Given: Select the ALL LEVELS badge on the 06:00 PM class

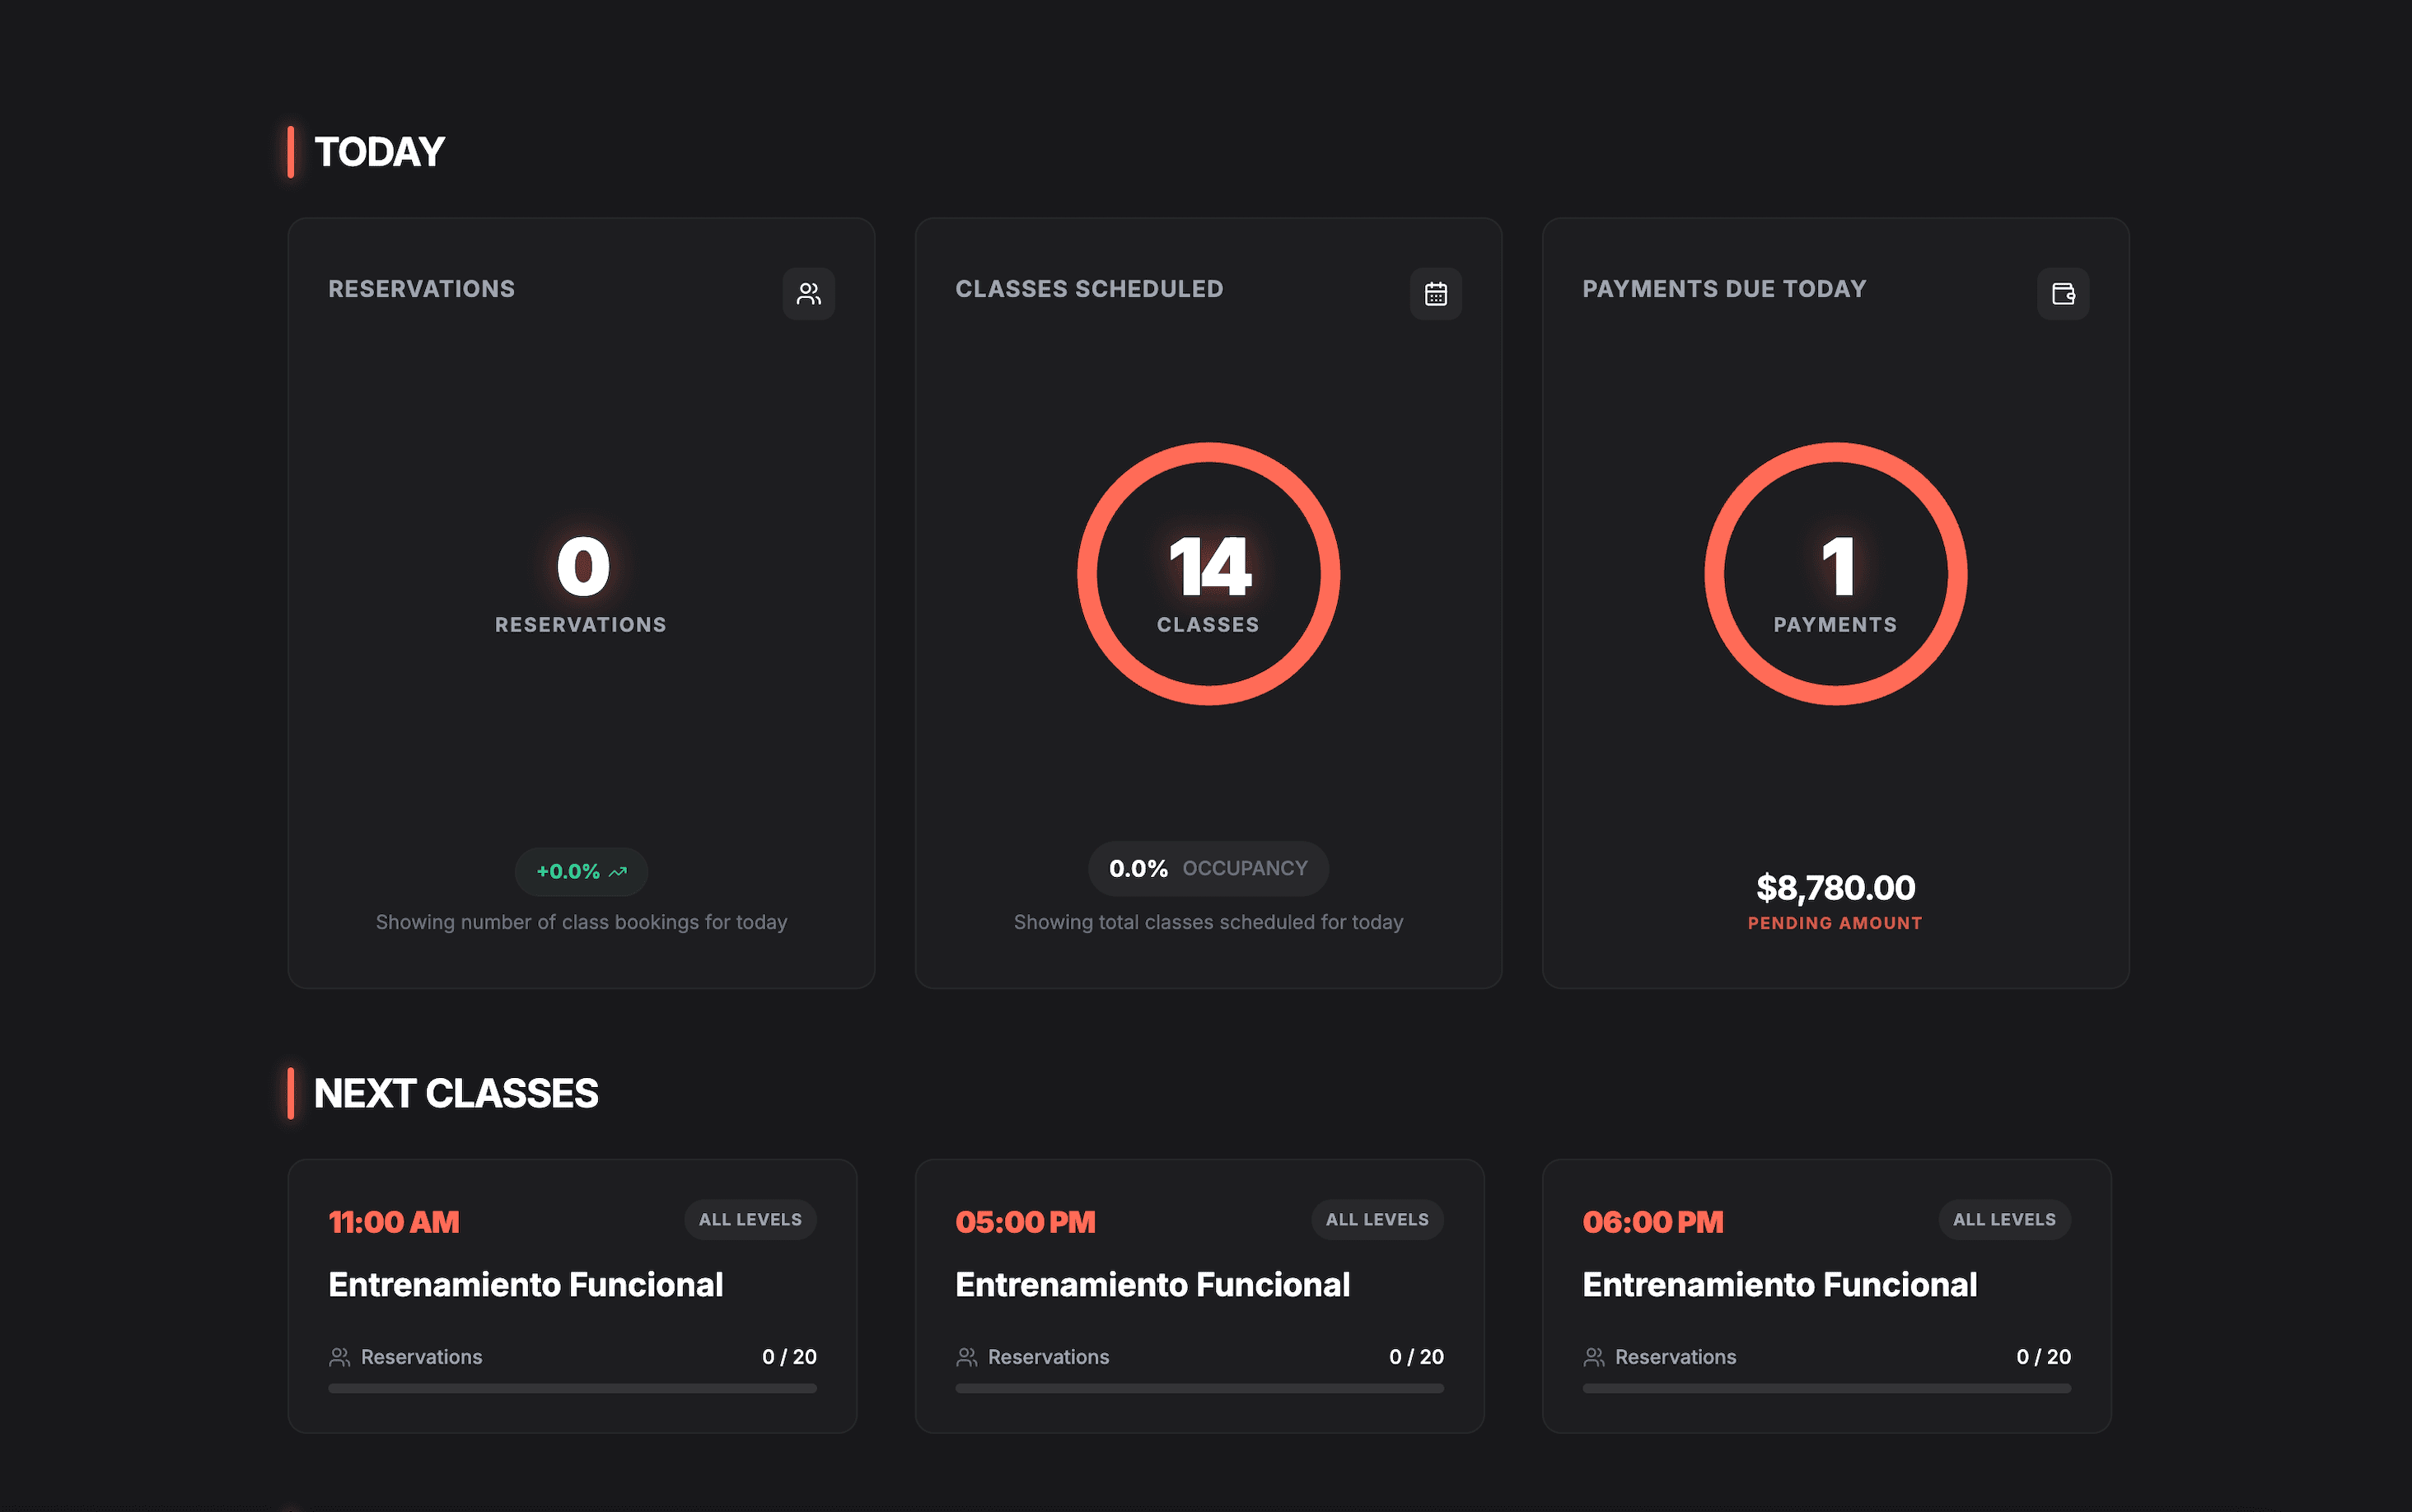Looking at the screenshot, I should pos(2003,1219).
